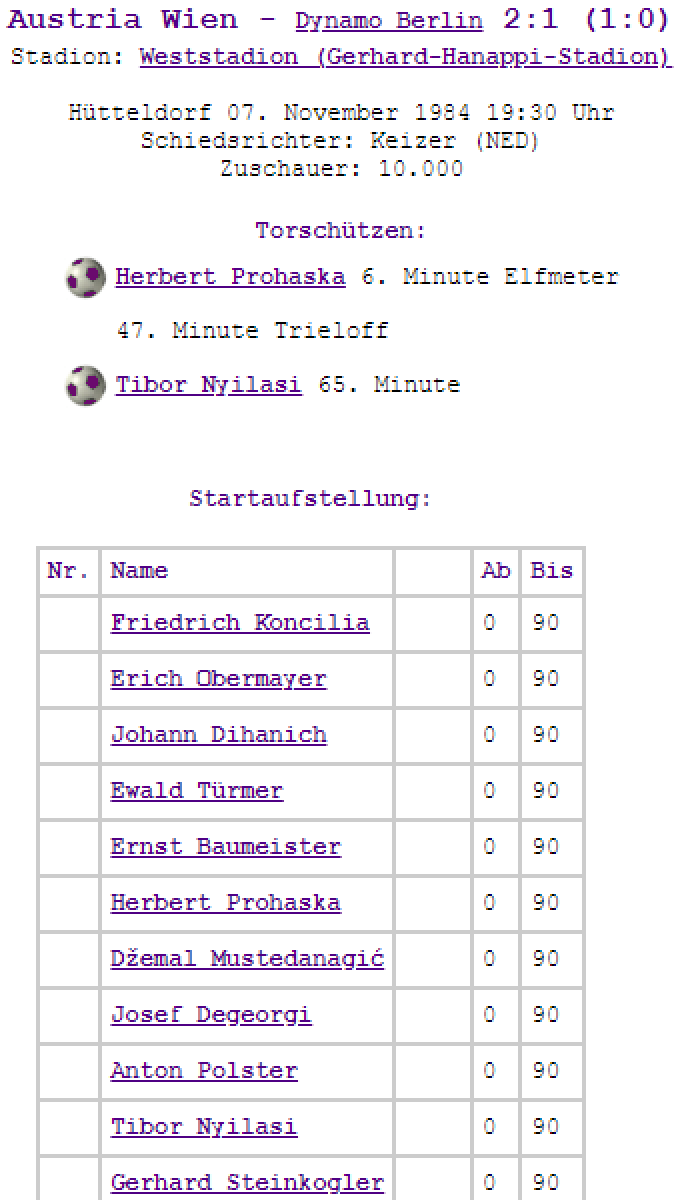
Task: Click the soccer ball icon beside Herbert Prohaska's goal
Action: (x=85, y=277)
